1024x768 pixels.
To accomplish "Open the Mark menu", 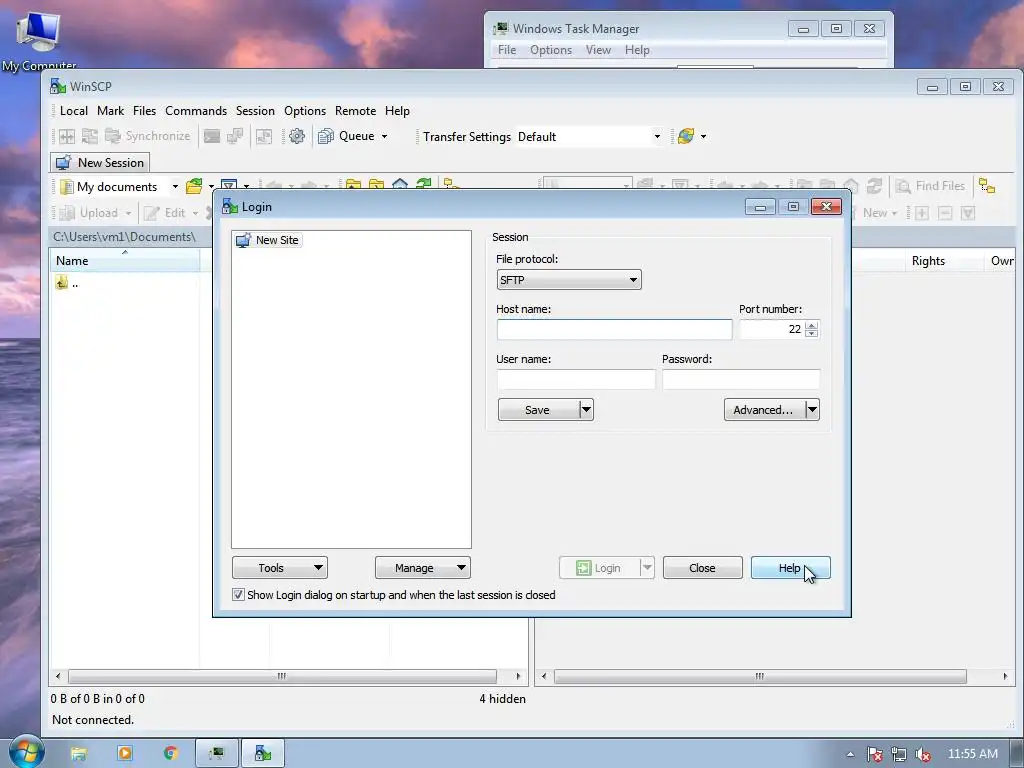I will pos(110,111).
